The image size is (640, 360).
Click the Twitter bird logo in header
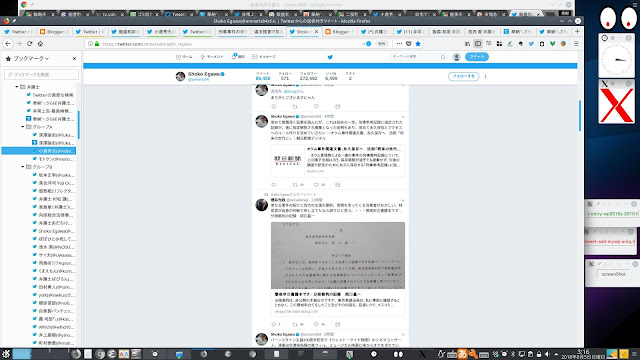tap(330, 57)
